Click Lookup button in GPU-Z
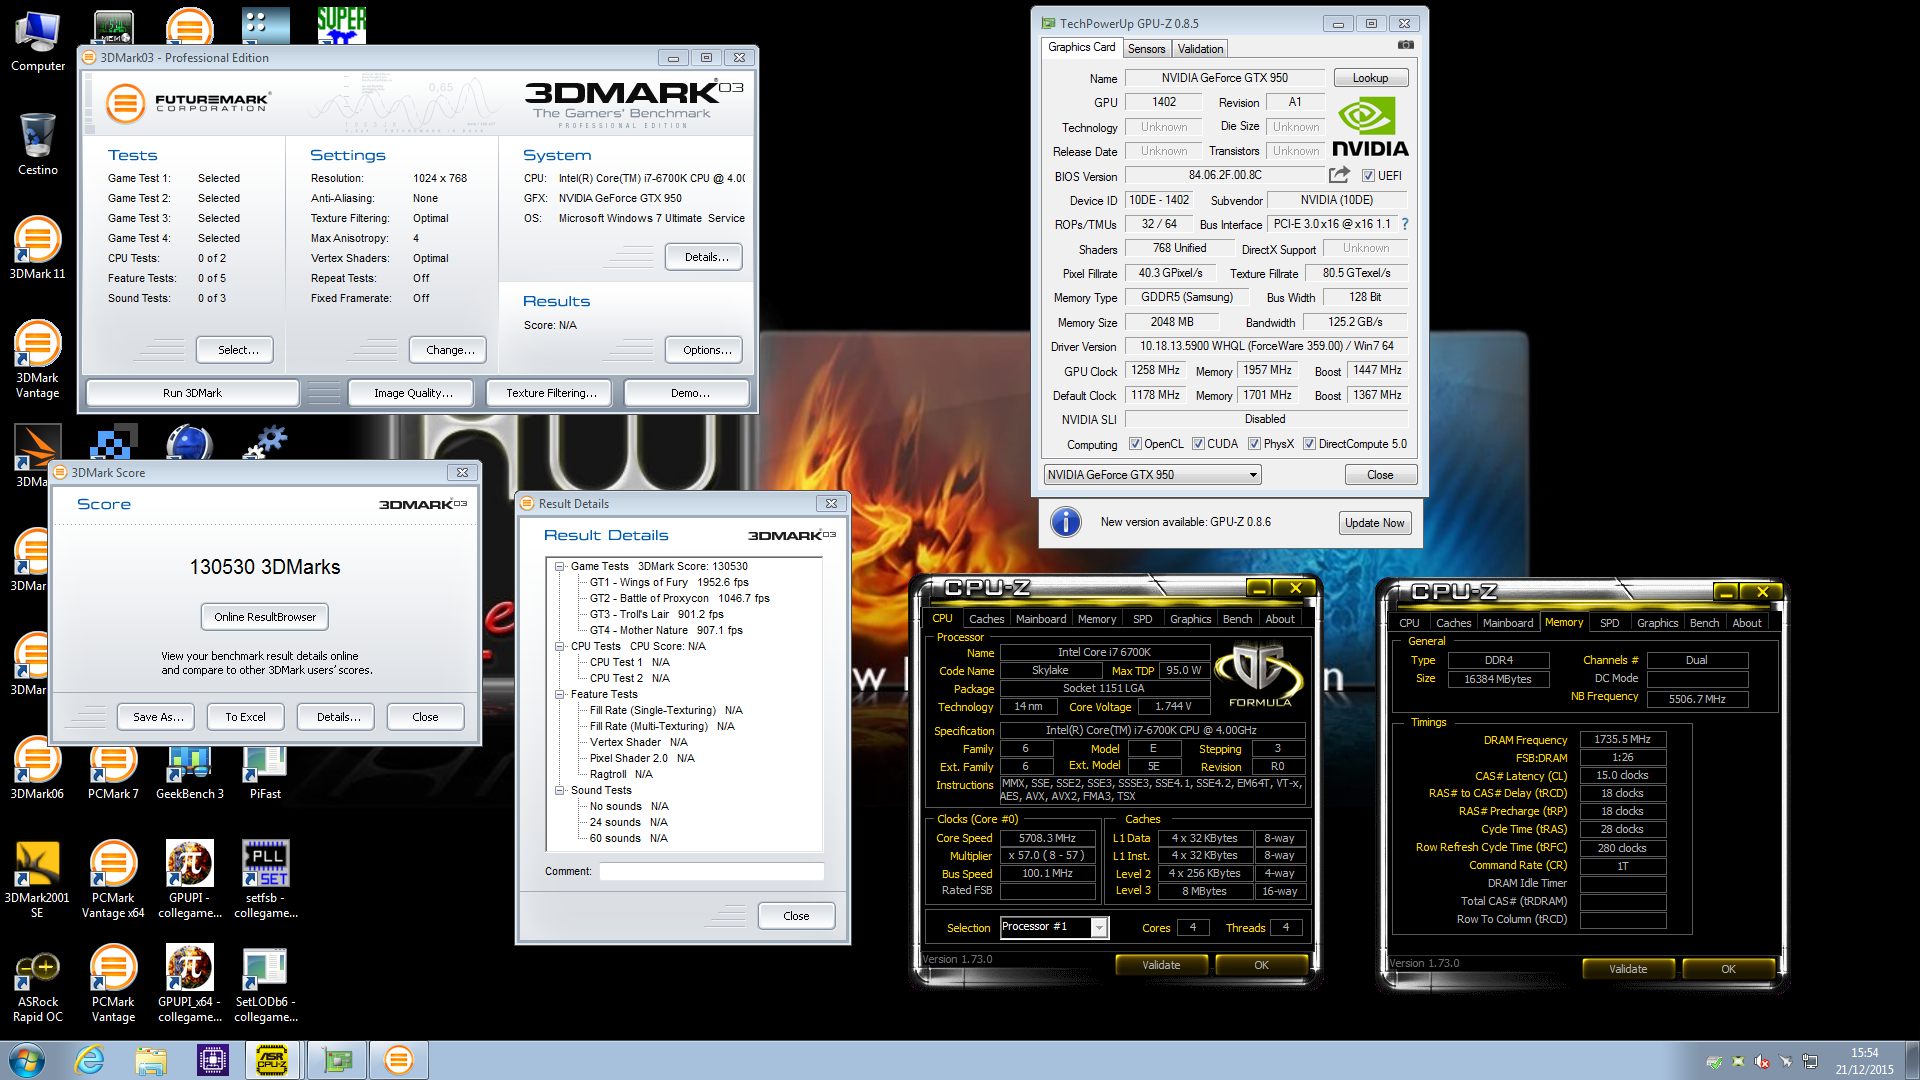The width and height of the screenshot is (1920, 1080). click(1370, 78)
